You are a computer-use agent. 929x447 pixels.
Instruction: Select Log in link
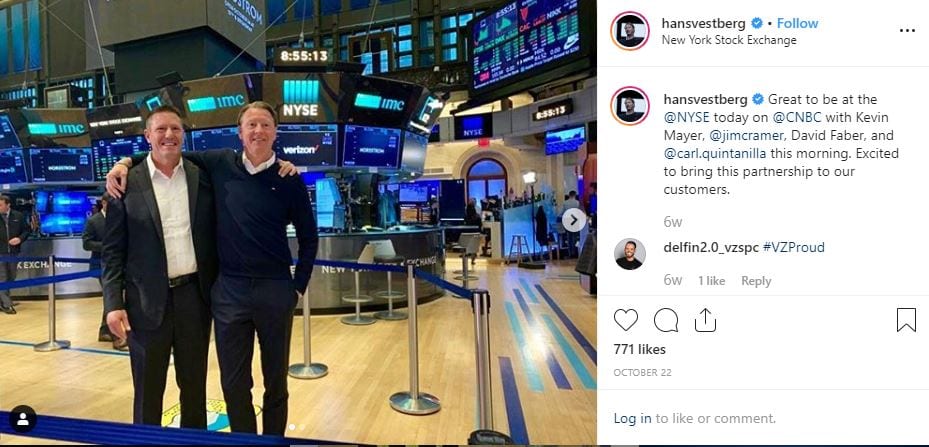coord(632,419)
